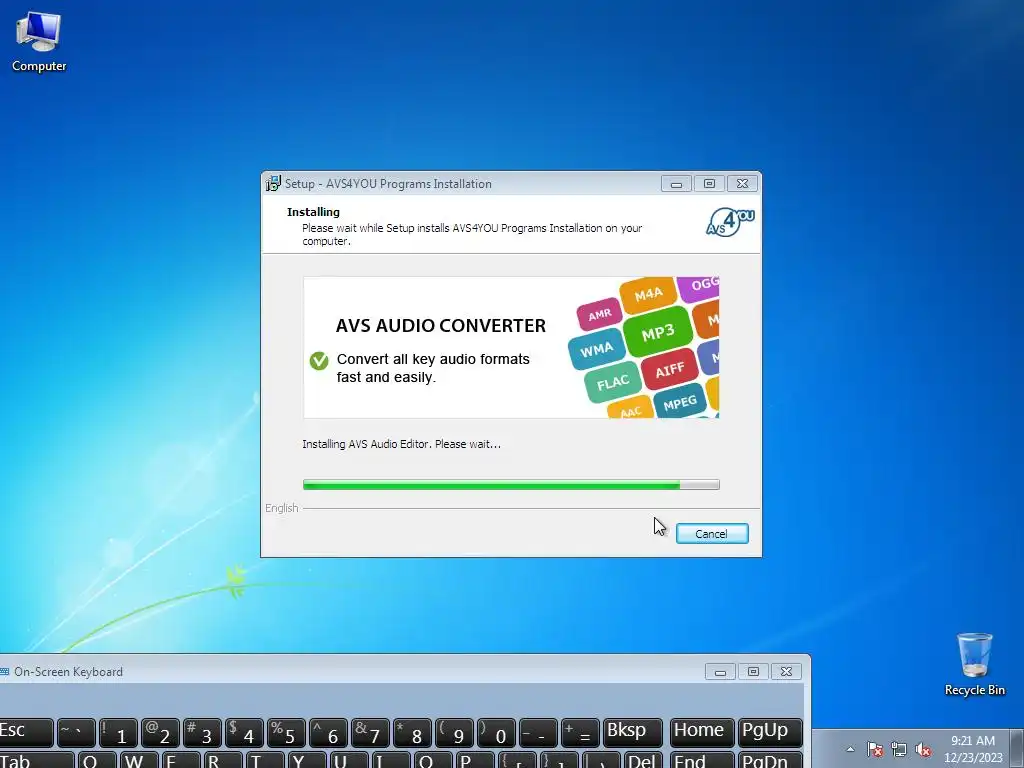This screenshot has width=1024, height=768.
Task: Select the Recycle Bin desktop icon
Action: click(974, 664)
